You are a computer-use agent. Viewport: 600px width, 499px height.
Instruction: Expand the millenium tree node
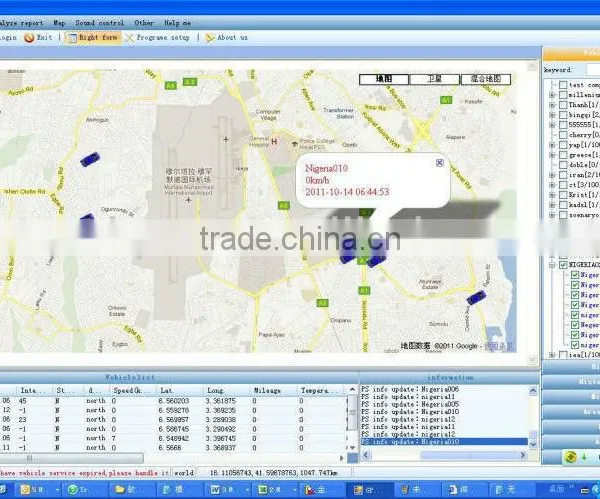552,95
